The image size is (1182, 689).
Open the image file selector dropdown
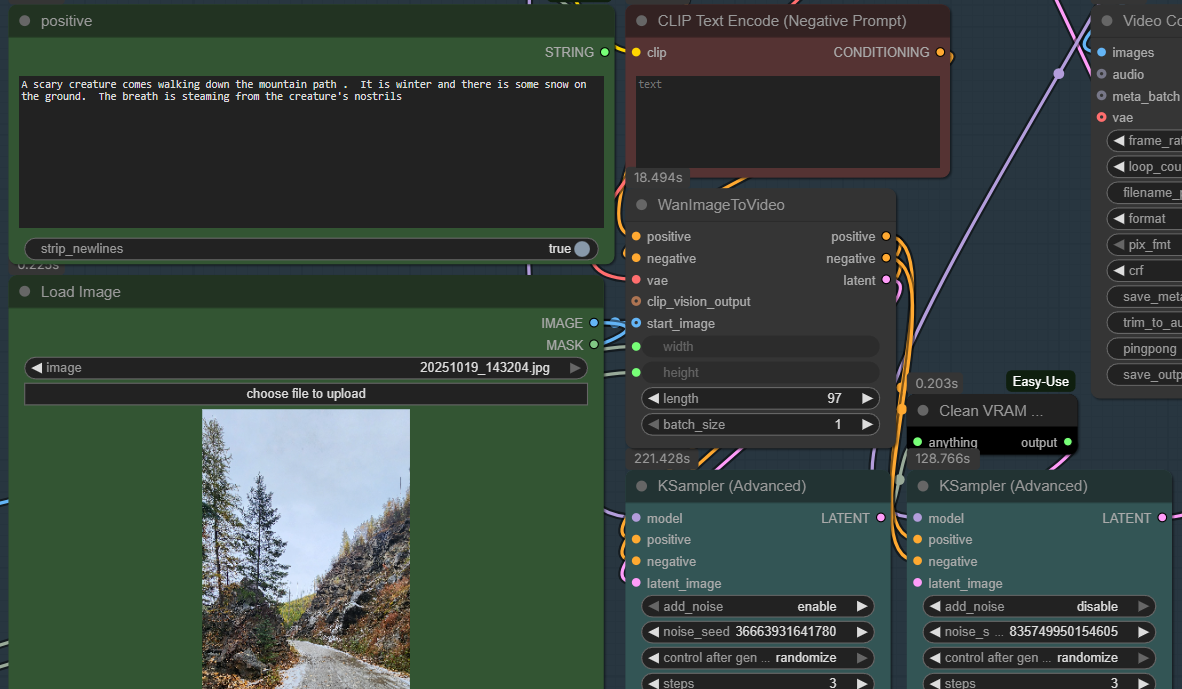click(306, 368)
